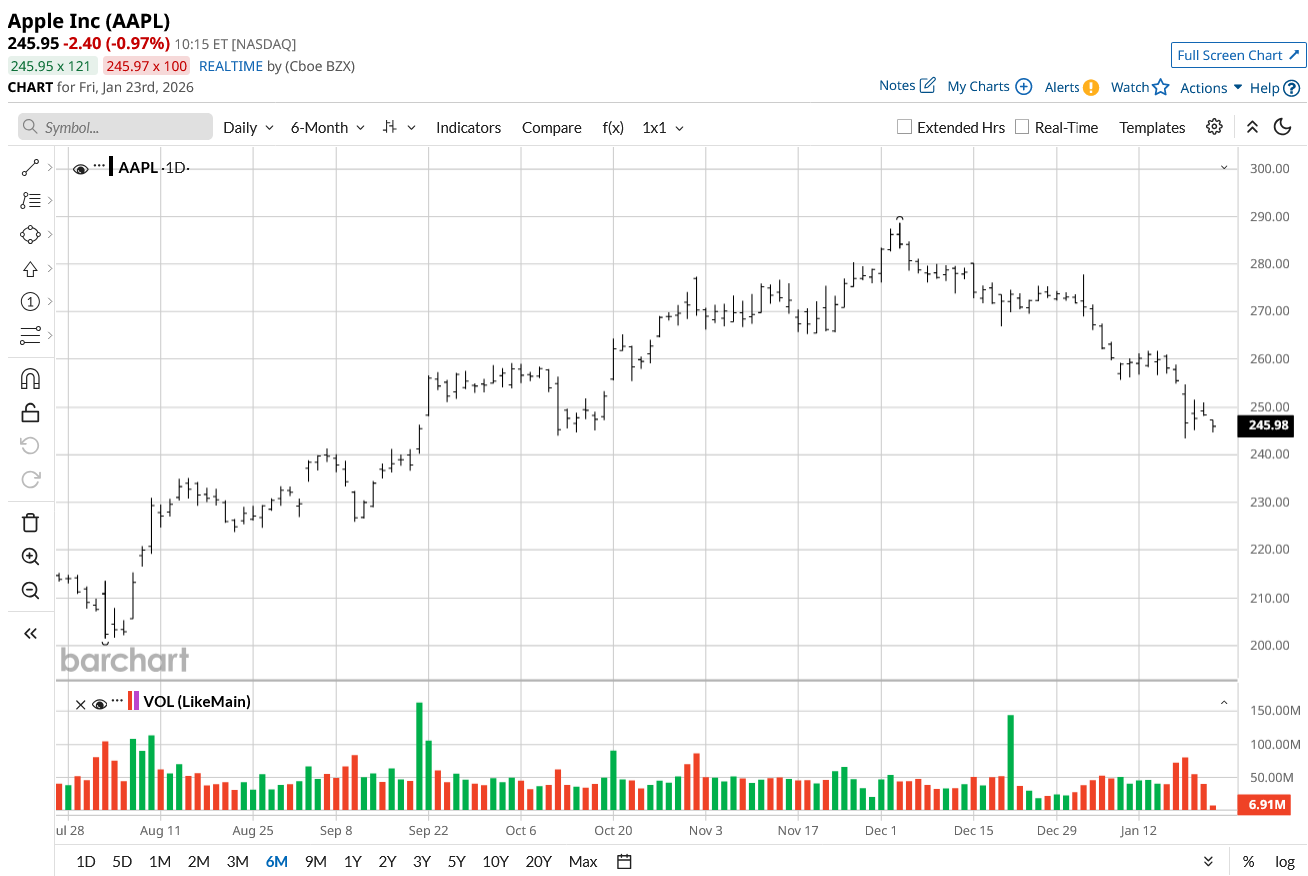Open VOL study more options dots
The height and width of the screenshot is (876, 1308).
pos(117,699)
